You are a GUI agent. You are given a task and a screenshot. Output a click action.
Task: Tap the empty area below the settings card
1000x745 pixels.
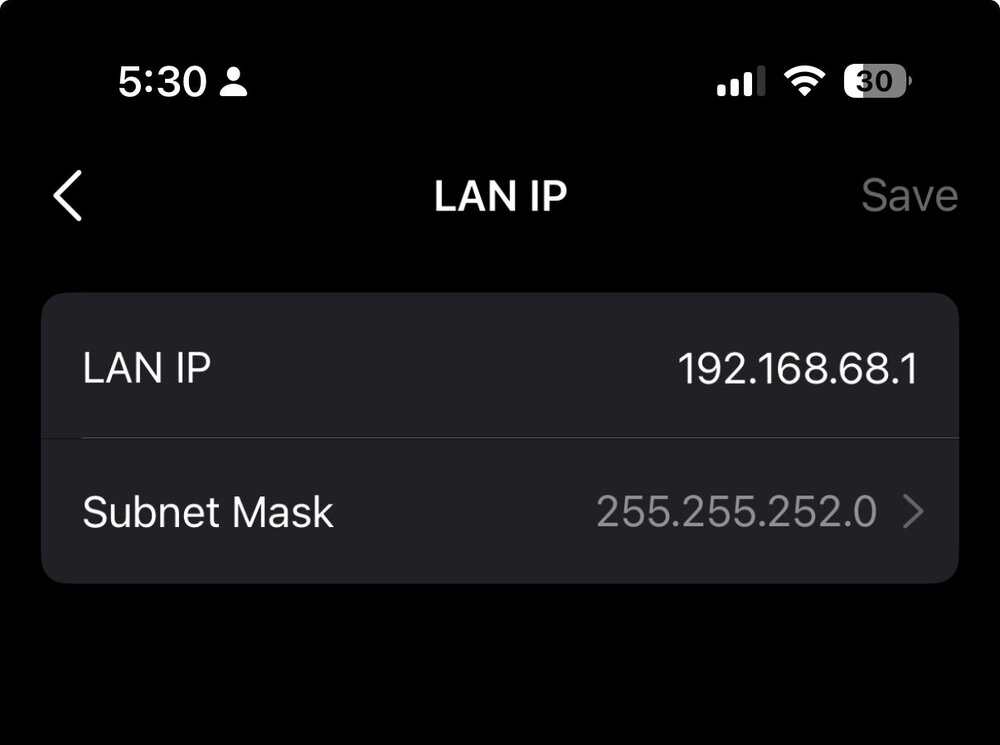(500, 663)
